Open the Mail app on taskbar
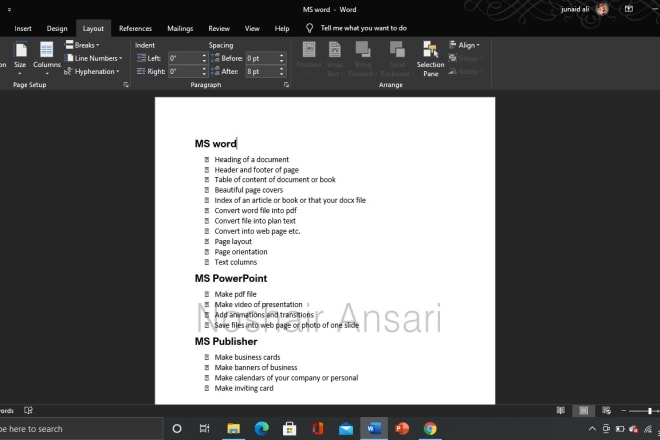This screenshot has height=440, width=660. point(346,429)
